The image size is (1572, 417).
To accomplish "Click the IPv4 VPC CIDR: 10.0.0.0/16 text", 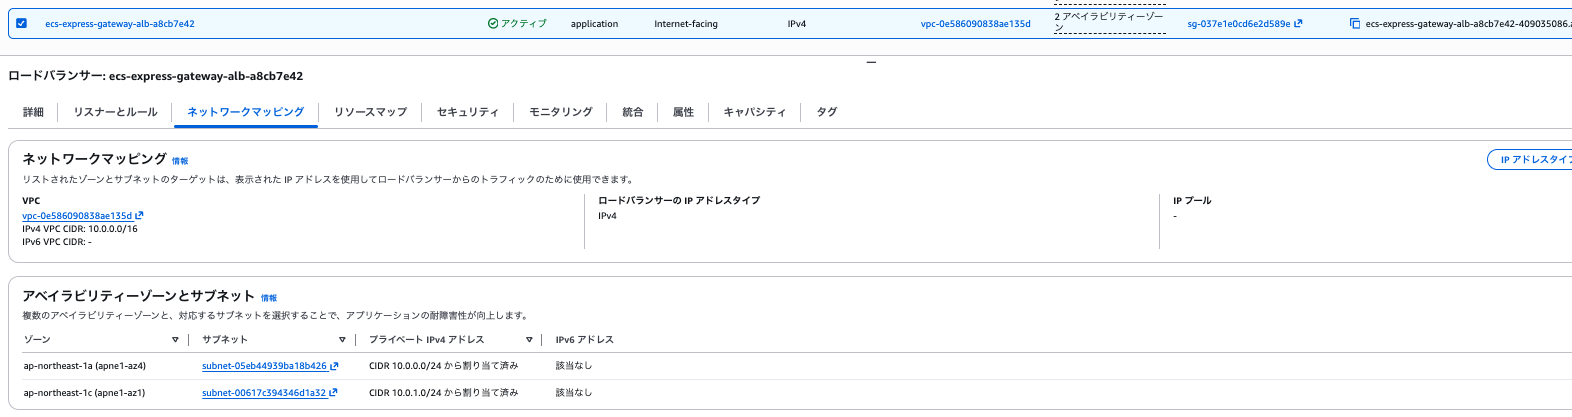I will (x=80, y=229).
